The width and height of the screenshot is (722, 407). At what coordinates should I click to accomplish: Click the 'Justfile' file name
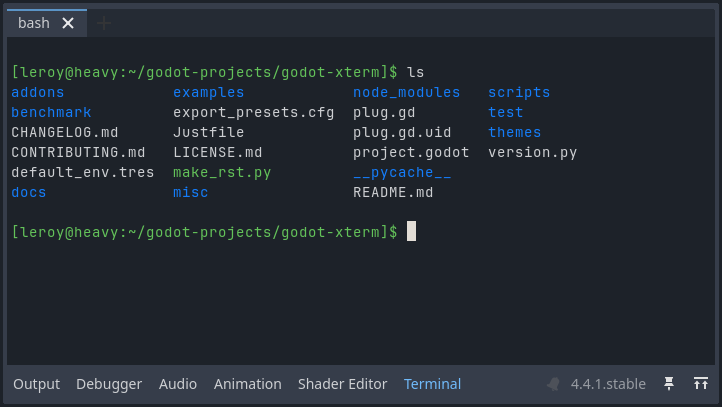pos(209,133)
